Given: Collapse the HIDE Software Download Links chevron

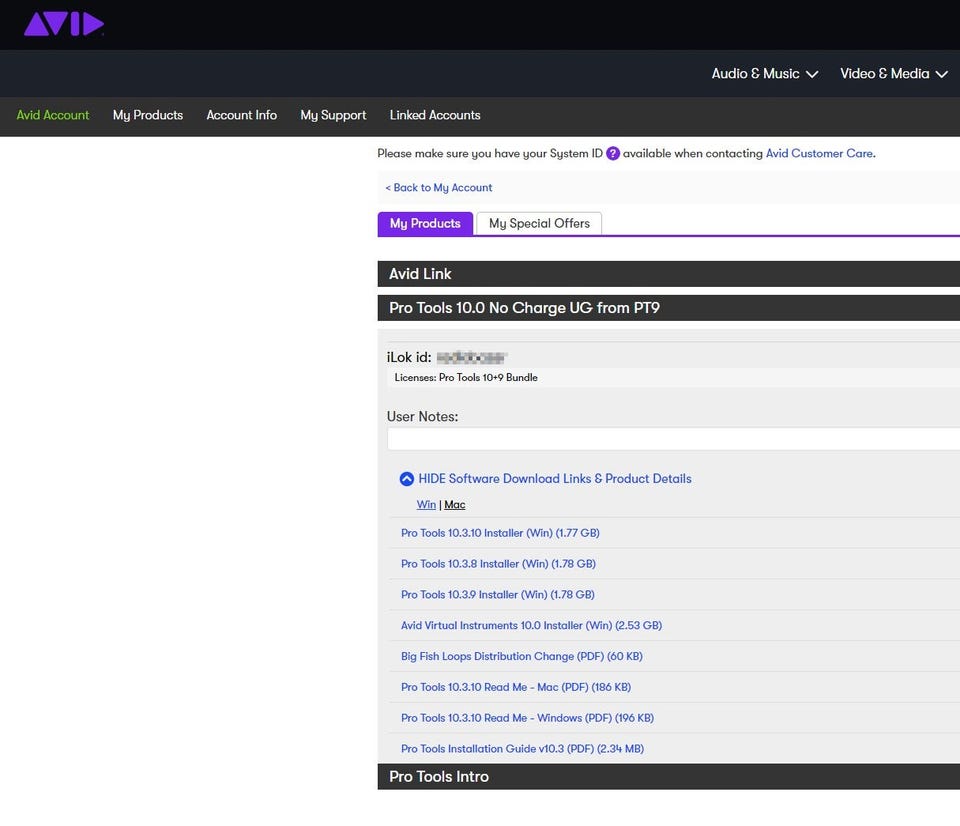Looking at the screenshot, I should [407, 479].
